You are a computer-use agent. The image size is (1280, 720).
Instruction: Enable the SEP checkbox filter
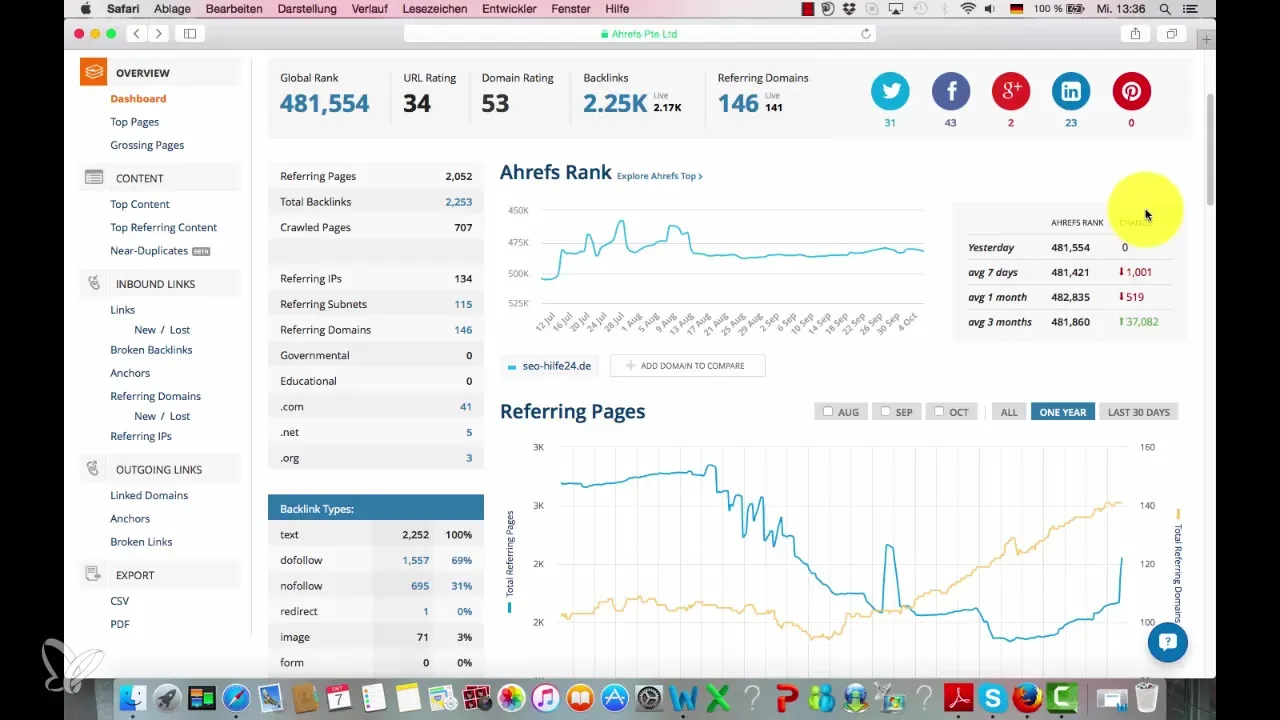884,411
